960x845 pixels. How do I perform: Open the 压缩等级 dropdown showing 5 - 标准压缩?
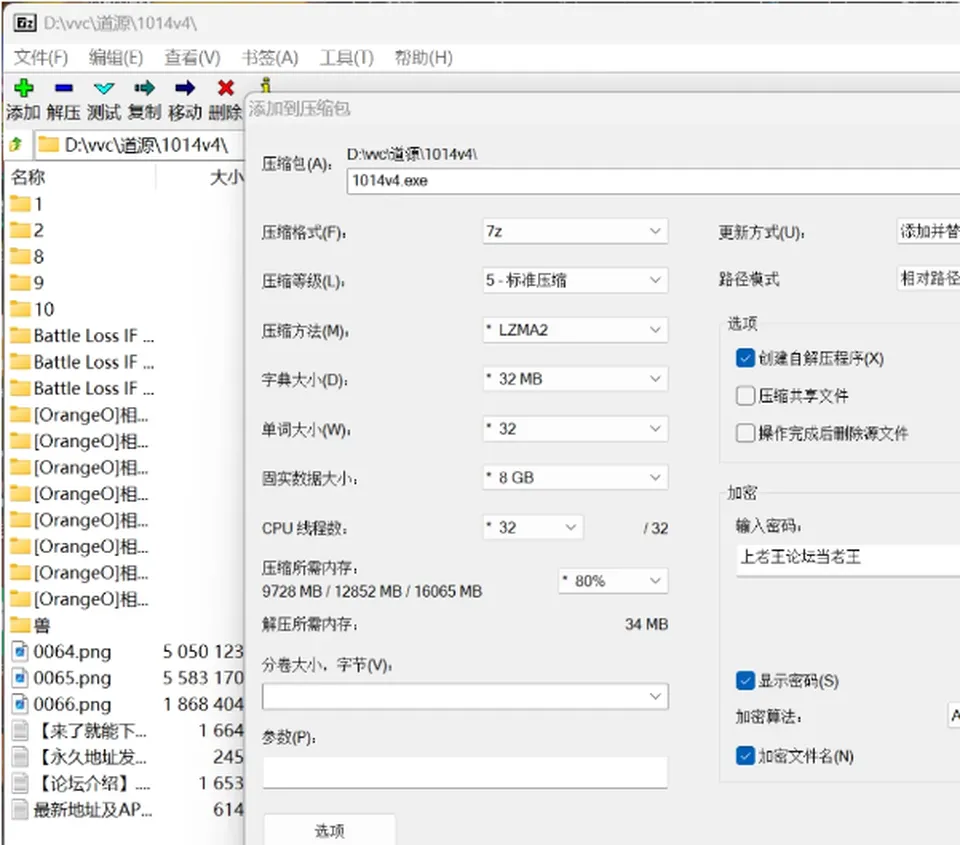point(575,280)
